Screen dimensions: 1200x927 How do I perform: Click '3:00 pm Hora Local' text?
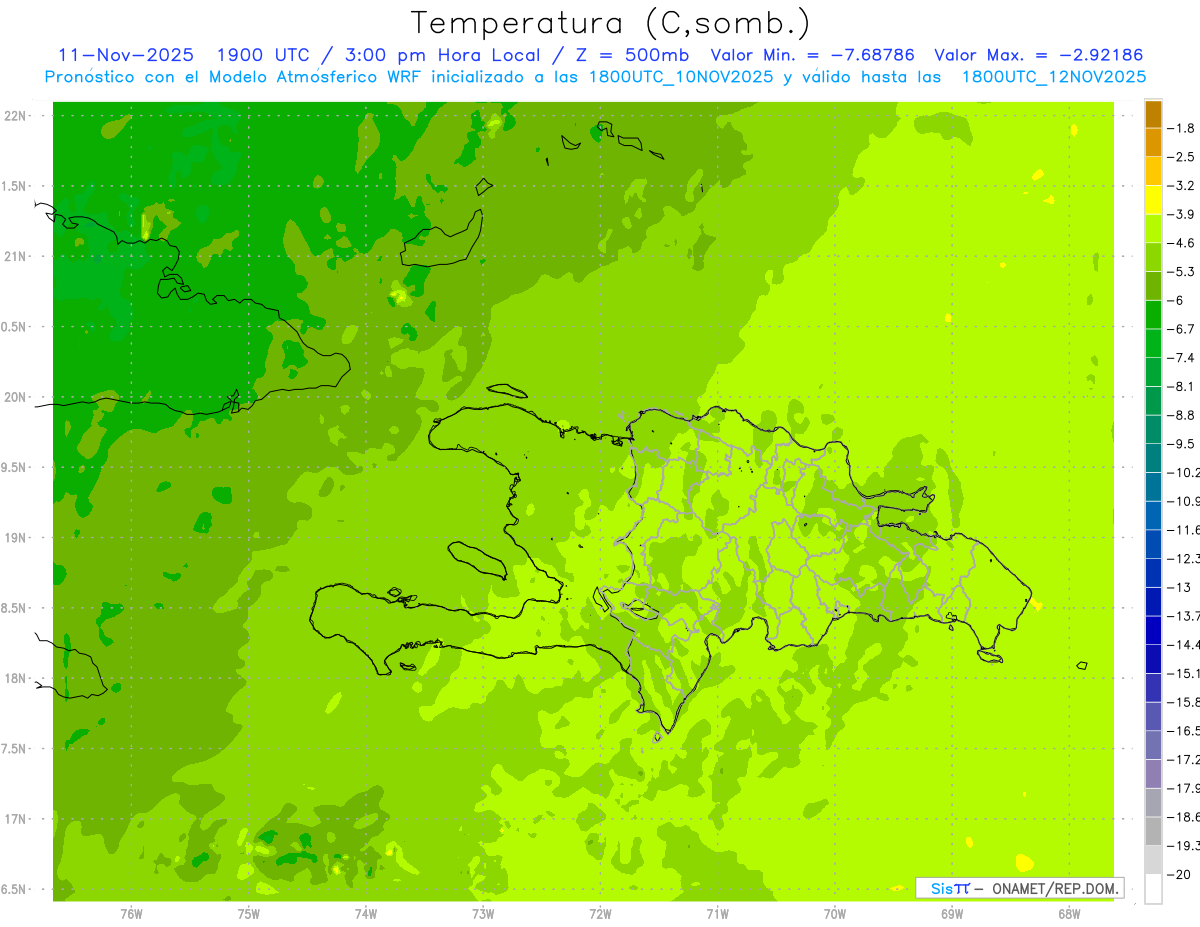[444, 55]
